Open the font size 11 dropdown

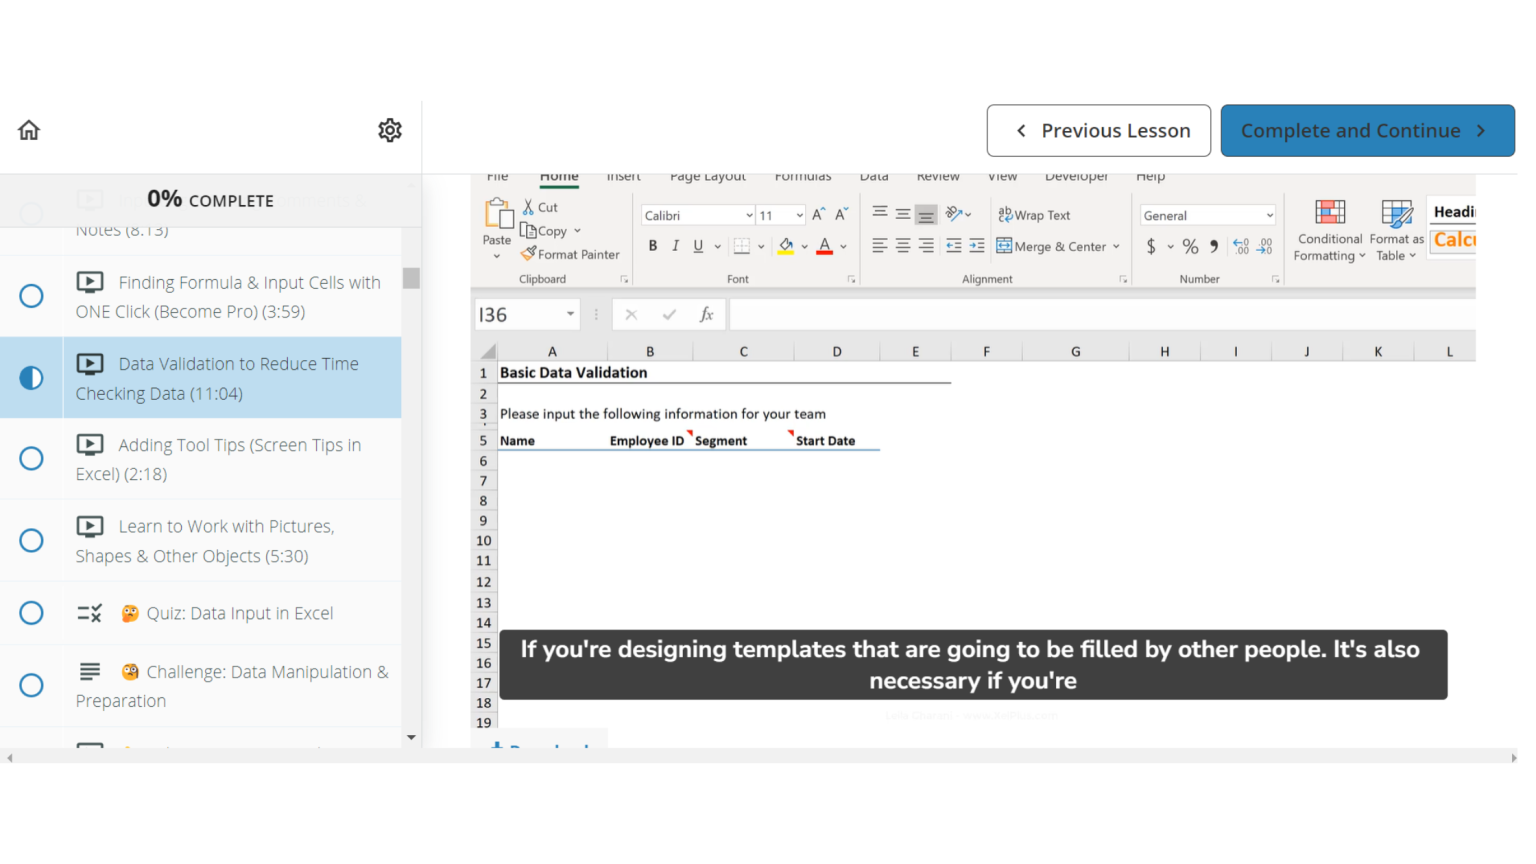pyautogui.click(x=796, y=215)
